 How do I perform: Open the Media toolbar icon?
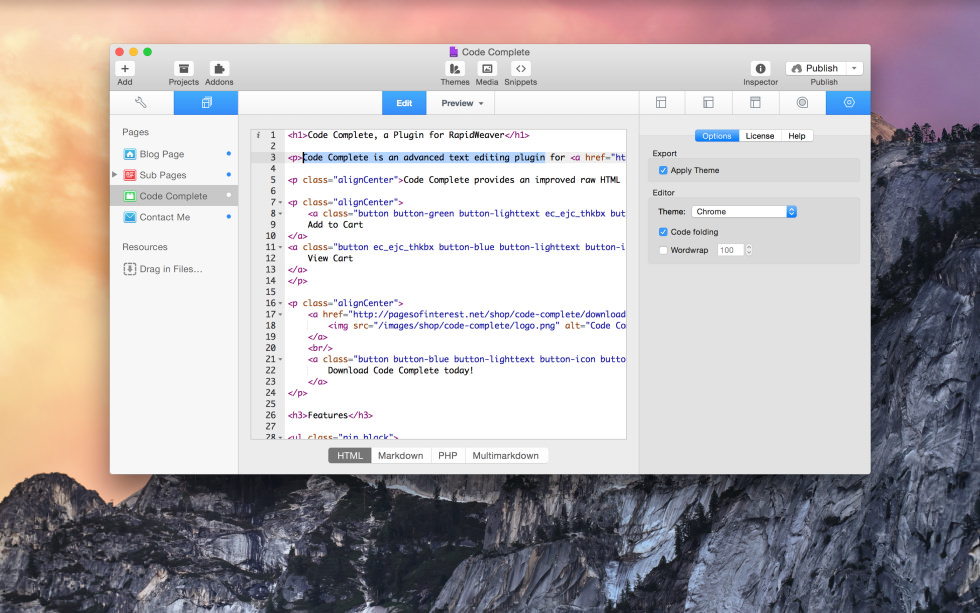pyautogui.click(x=487, y=69)
